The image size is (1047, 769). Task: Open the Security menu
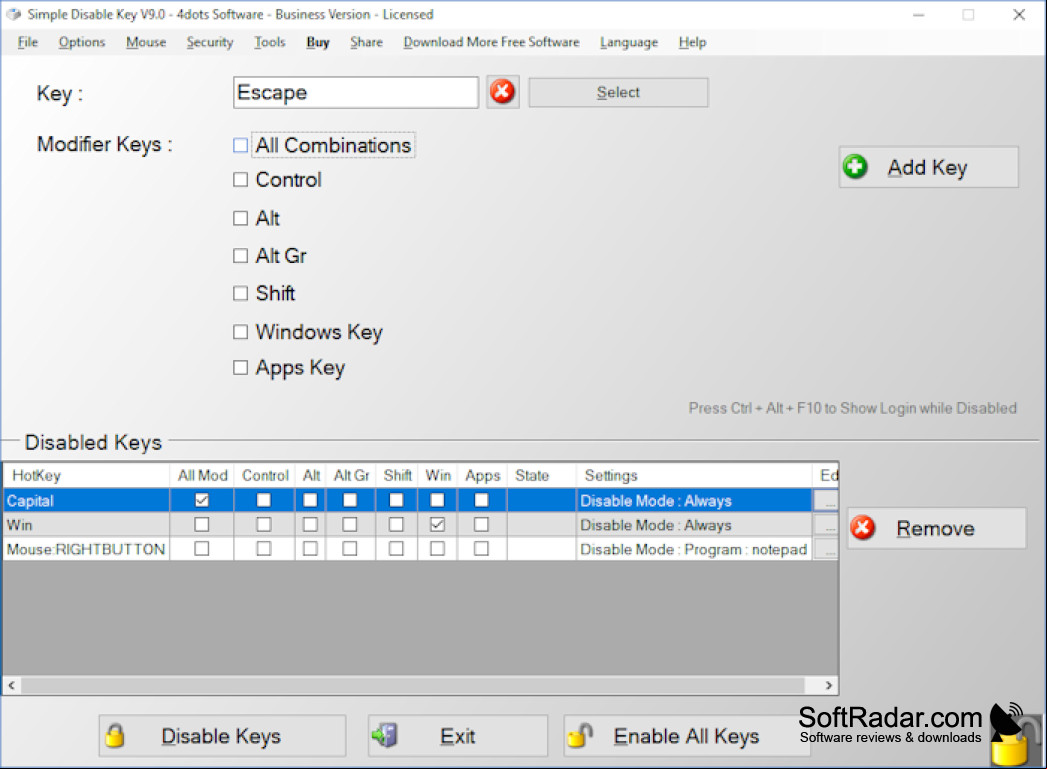click(210, 42)
